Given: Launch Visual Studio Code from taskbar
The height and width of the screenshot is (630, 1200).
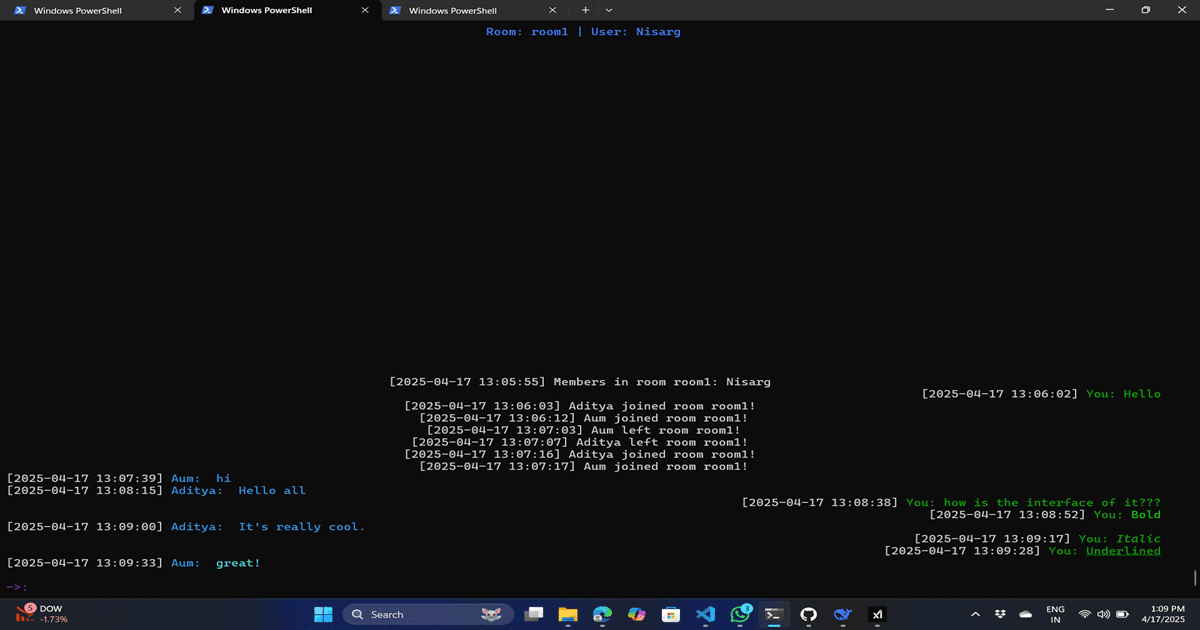Looking at the screenshot, I should point(705,614).
